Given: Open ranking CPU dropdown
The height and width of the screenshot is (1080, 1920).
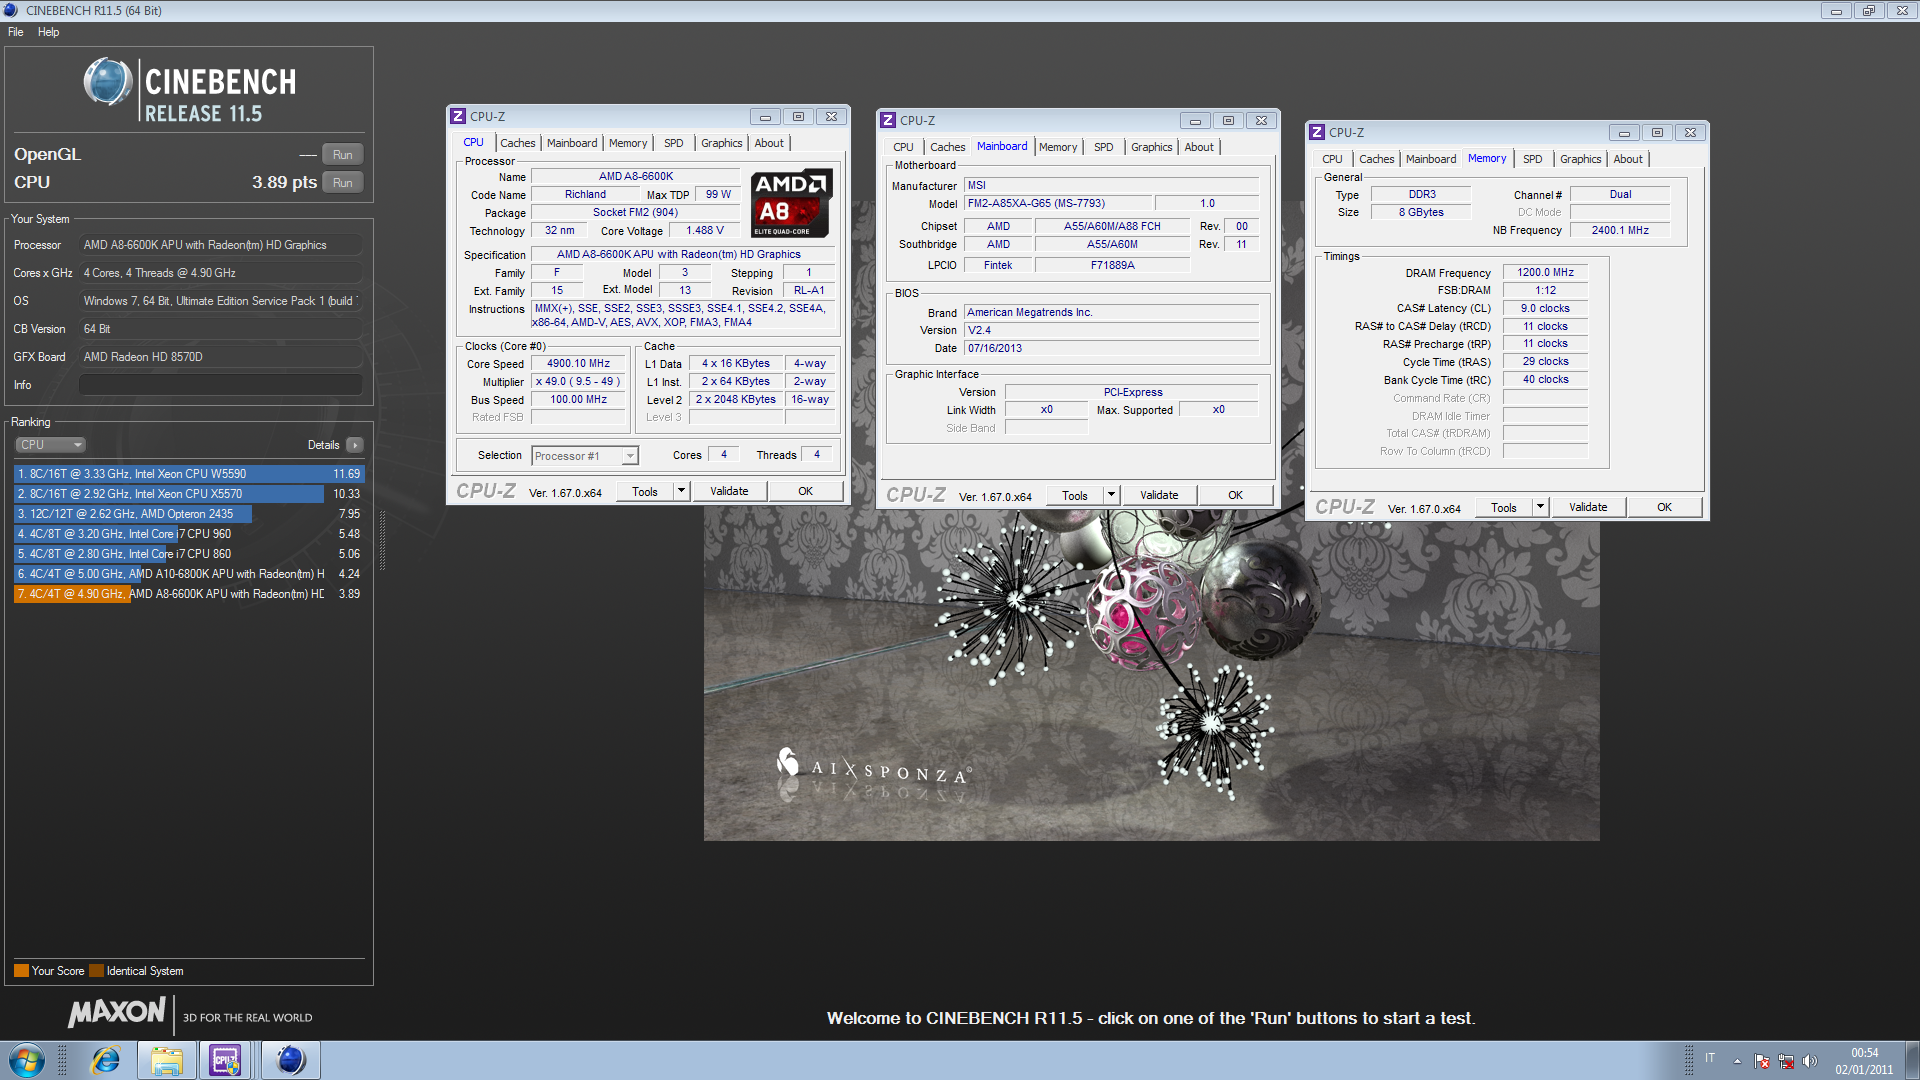Looking at the screenshot, I should pos(50,445).
